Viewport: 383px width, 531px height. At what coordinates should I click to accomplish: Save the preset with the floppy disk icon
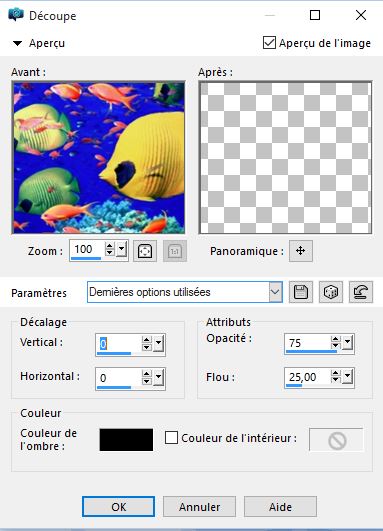pyautogui.click(x=301, y=292)
